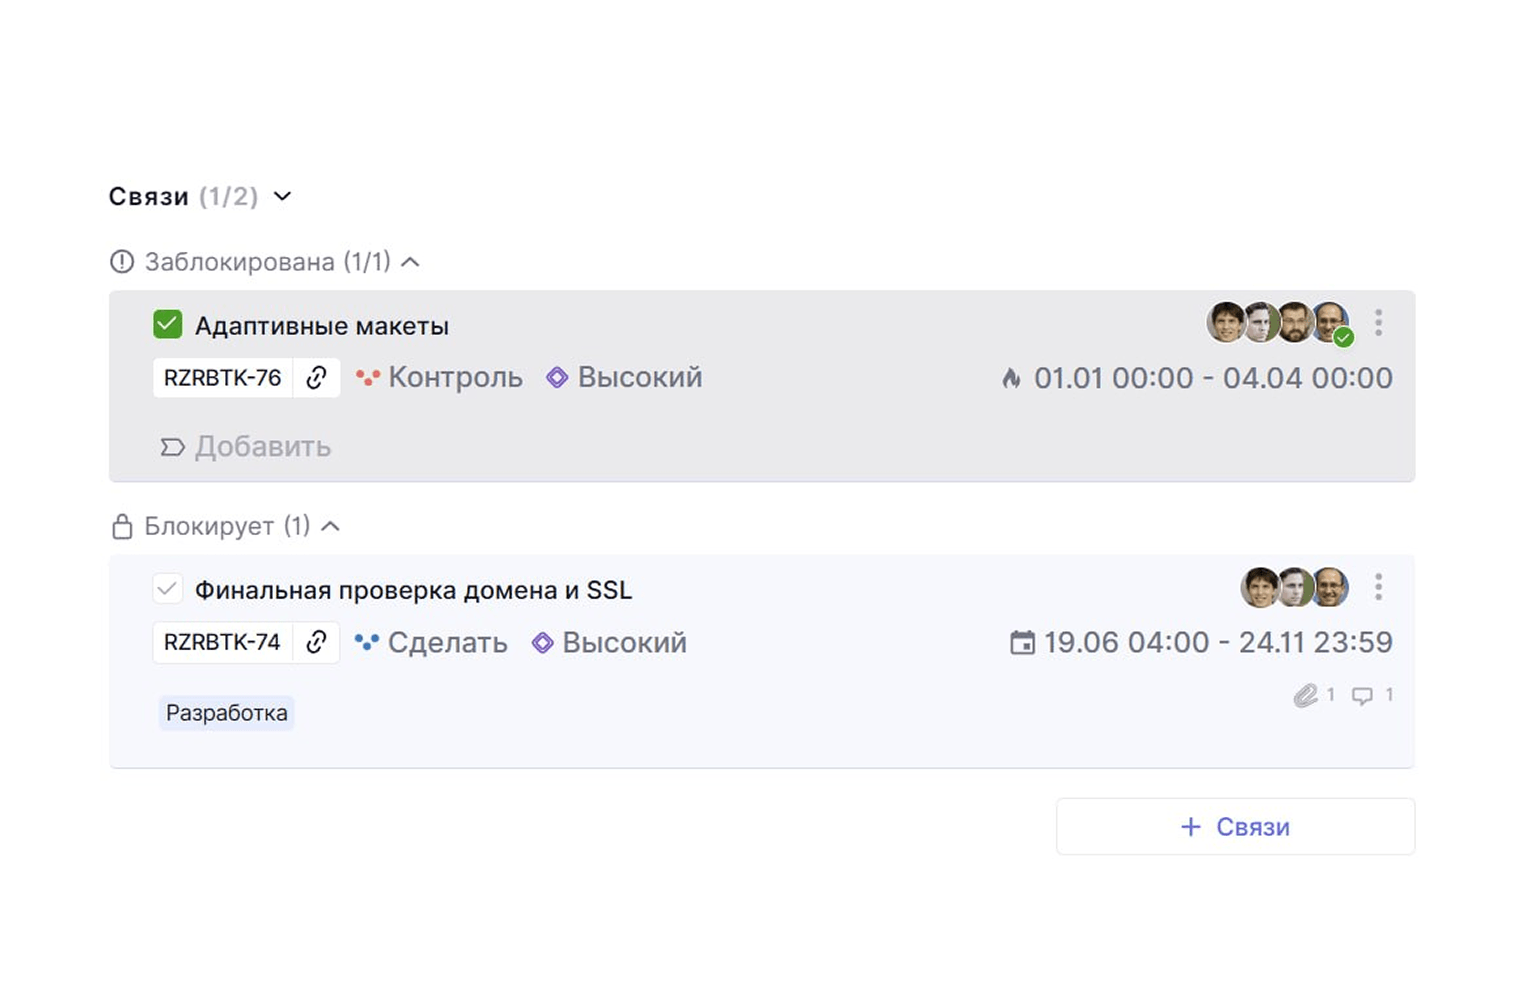The width and height of the screenshot is (1526, 998).
Task: Click avatar with green check badge
Action: coord(1332,322)
